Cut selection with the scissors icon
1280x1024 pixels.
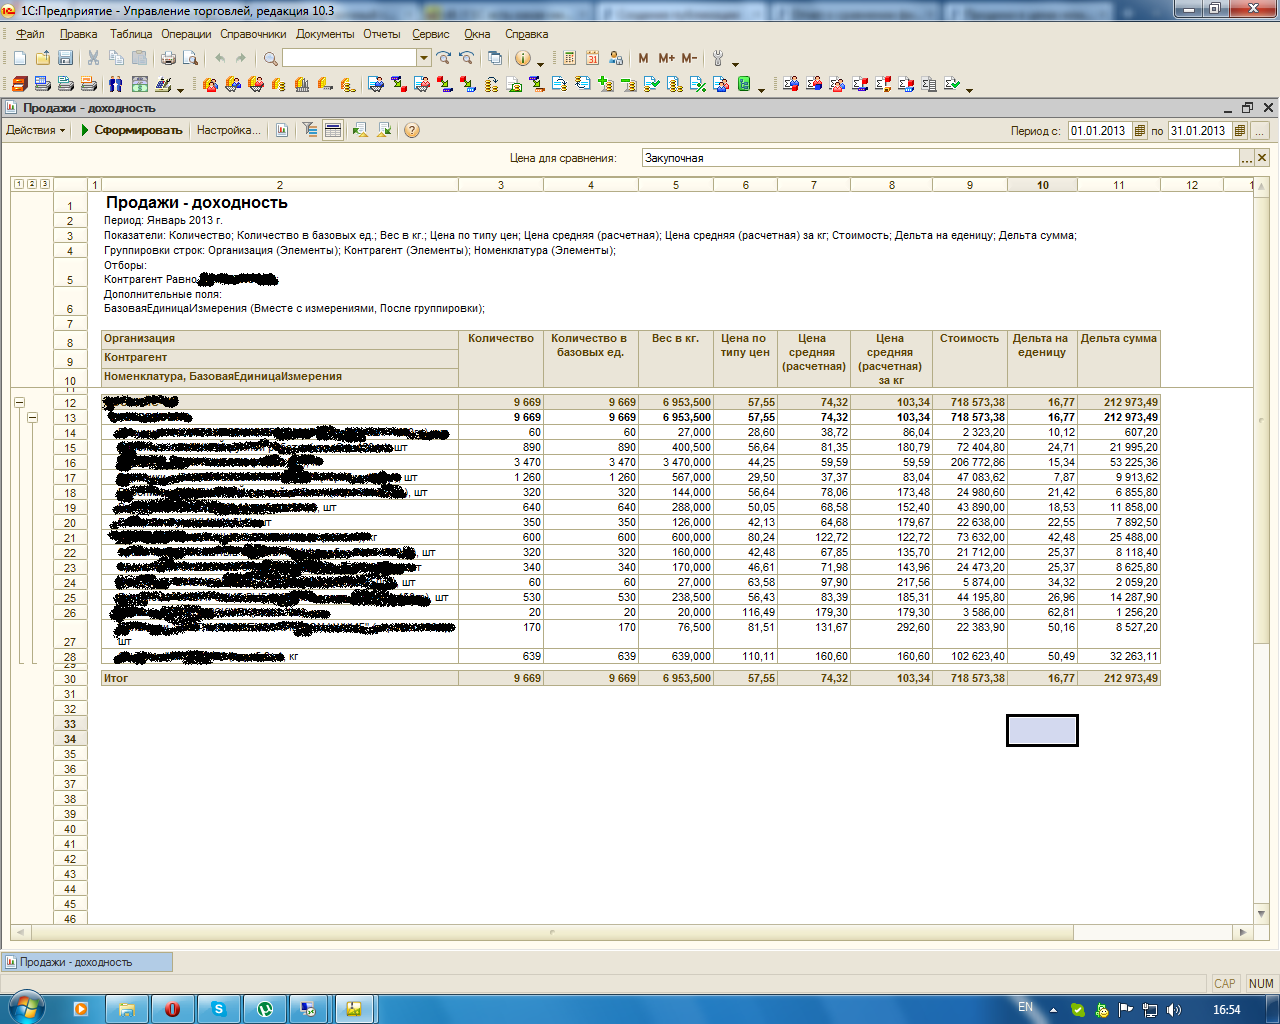pos(94,59)
